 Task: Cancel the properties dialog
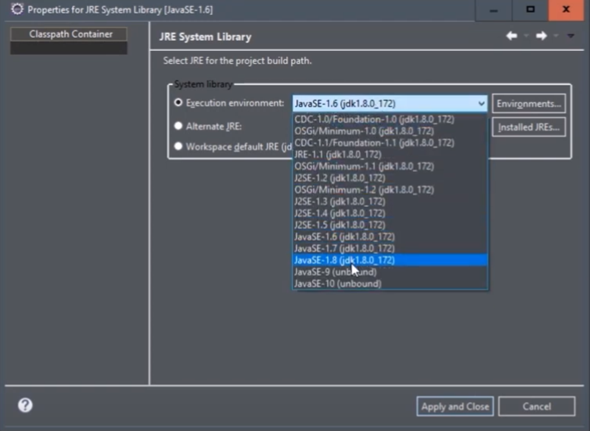[x=537, y=406]
